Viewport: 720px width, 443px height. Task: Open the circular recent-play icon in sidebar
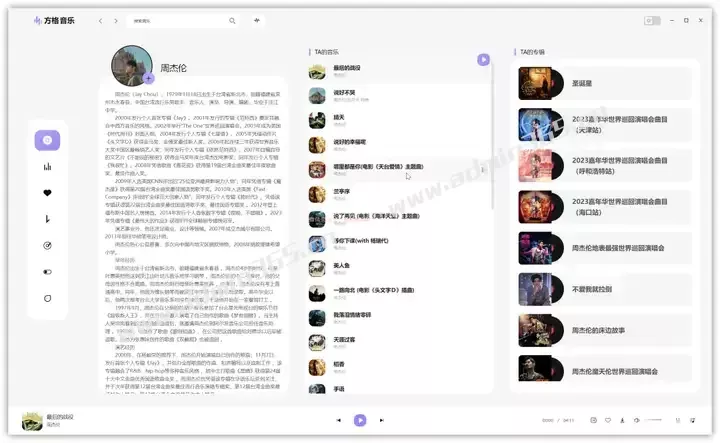click(47, 246)
